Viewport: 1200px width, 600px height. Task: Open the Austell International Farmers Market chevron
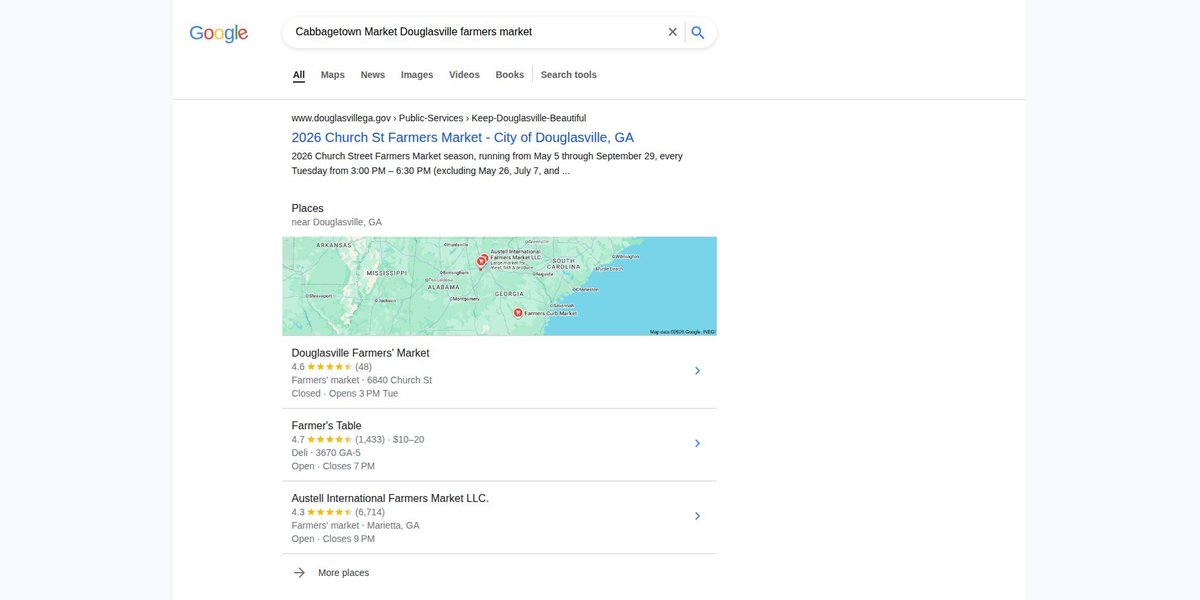697,517
